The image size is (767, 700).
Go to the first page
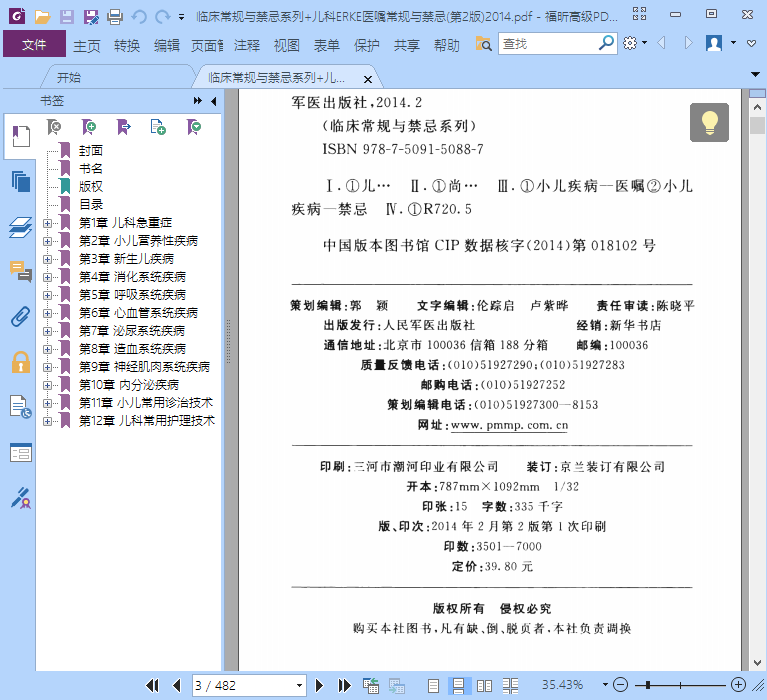[x=152, y=686]
